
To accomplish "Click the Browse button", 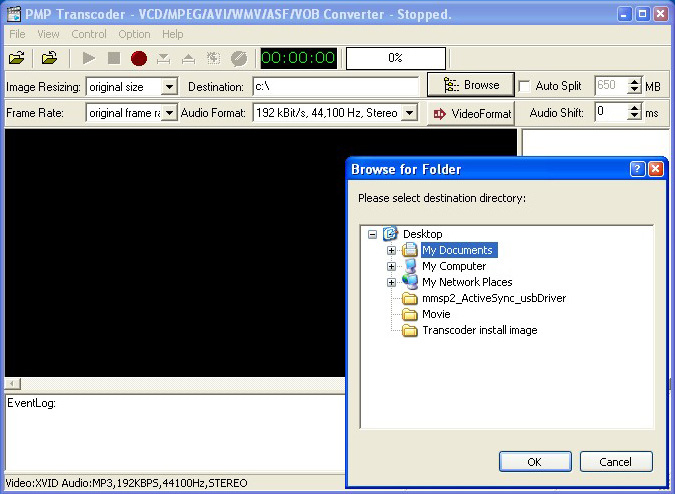I will pyautogui.click(x=471, y=85).
